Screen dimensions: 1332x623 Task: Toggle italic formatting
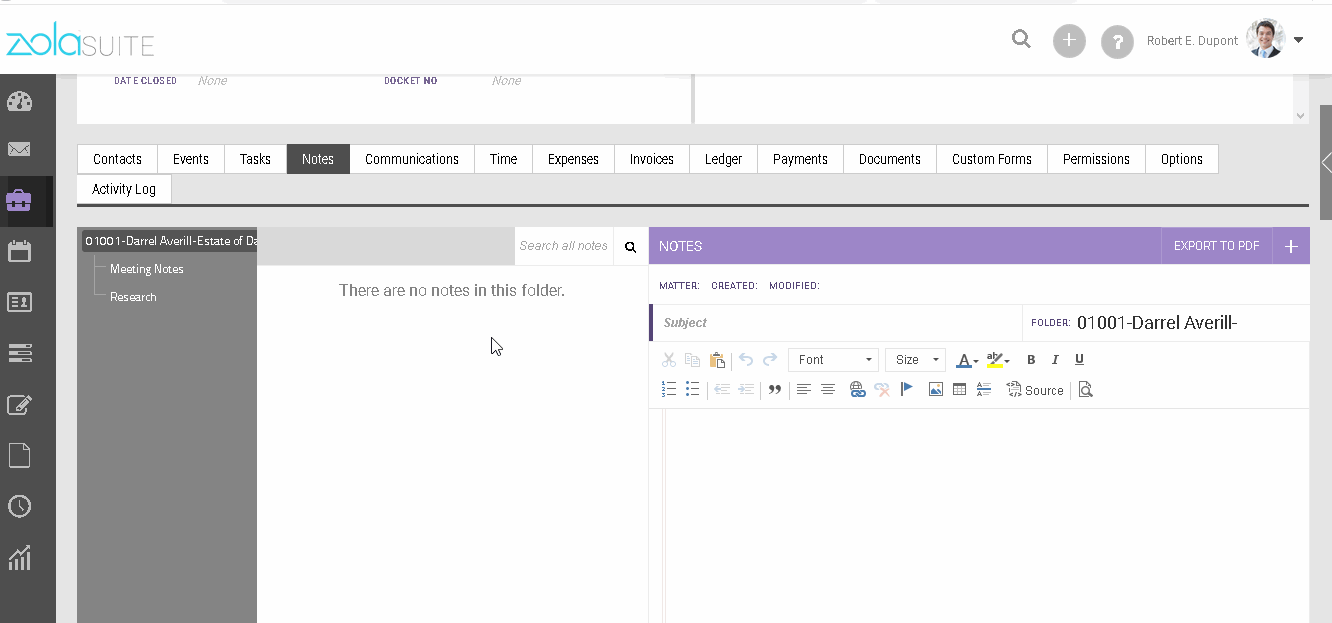pos(1055,360)
